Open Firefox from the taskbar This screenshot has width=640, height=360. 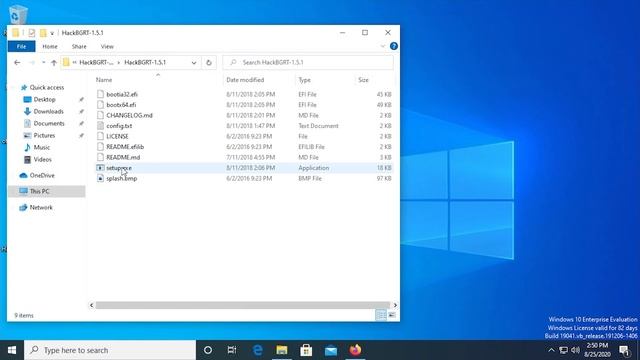click(355, 350)
